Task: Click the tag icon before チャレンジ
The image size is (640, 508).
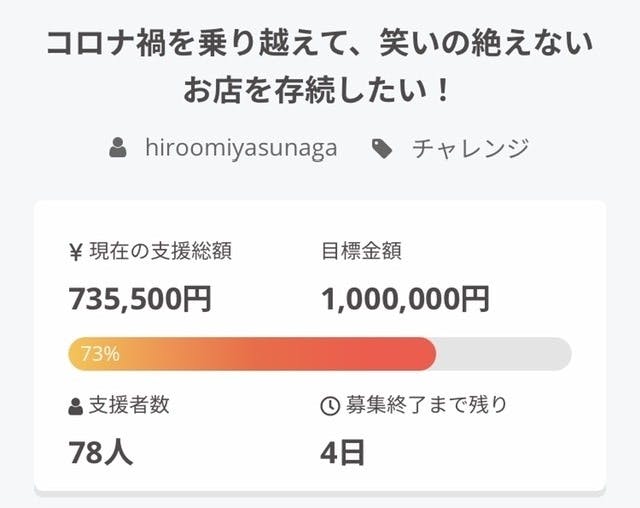Action: point(381,149)
